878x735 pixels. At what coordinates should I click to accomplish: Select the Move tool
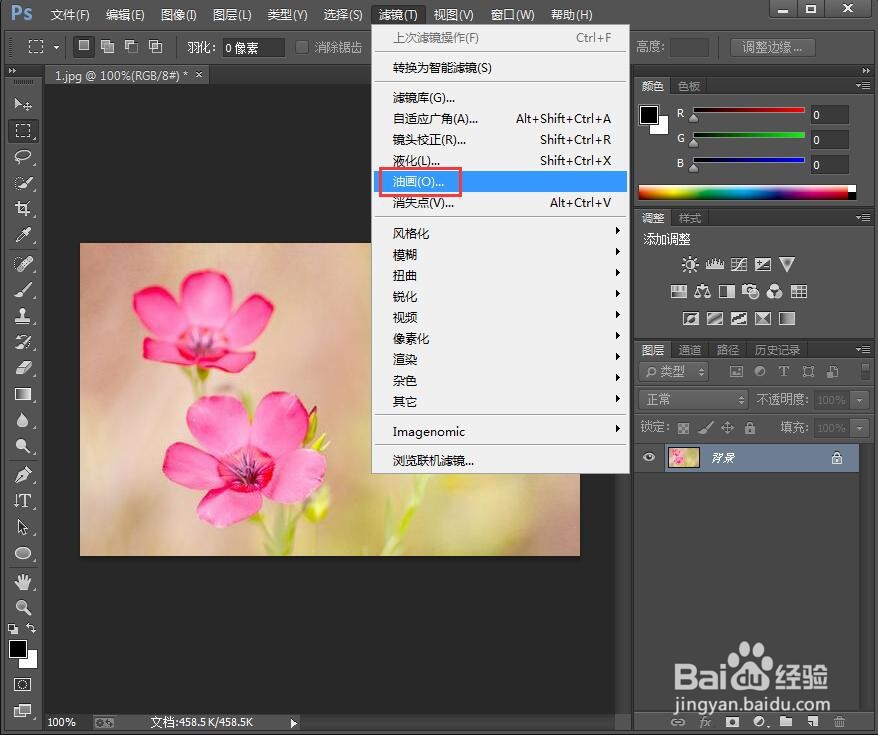pyautogui.click(x=22, y=104)
